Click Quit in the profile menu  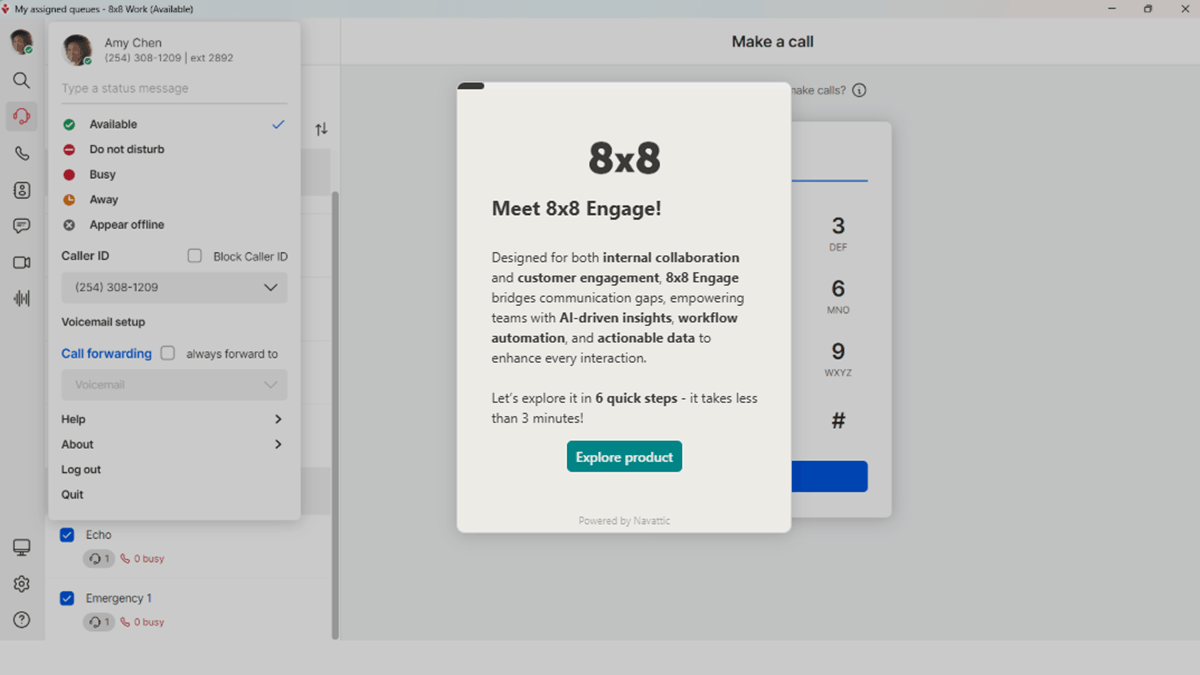pyautogui.click(x=71, y=494)
